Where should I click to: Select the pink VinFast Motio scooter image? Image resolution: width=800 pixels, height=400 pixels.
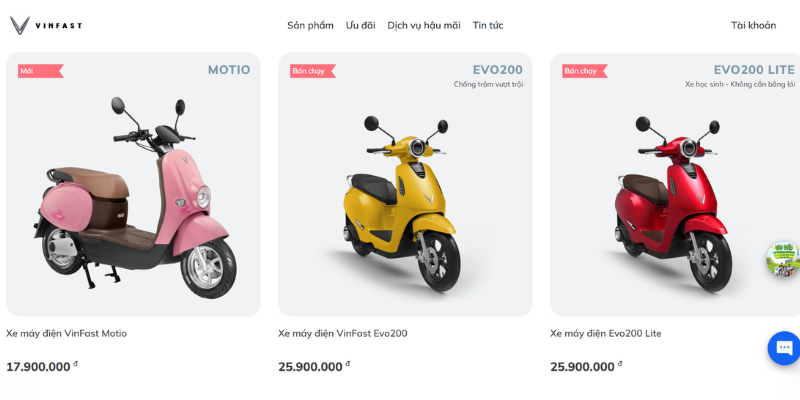pos(134,195)
